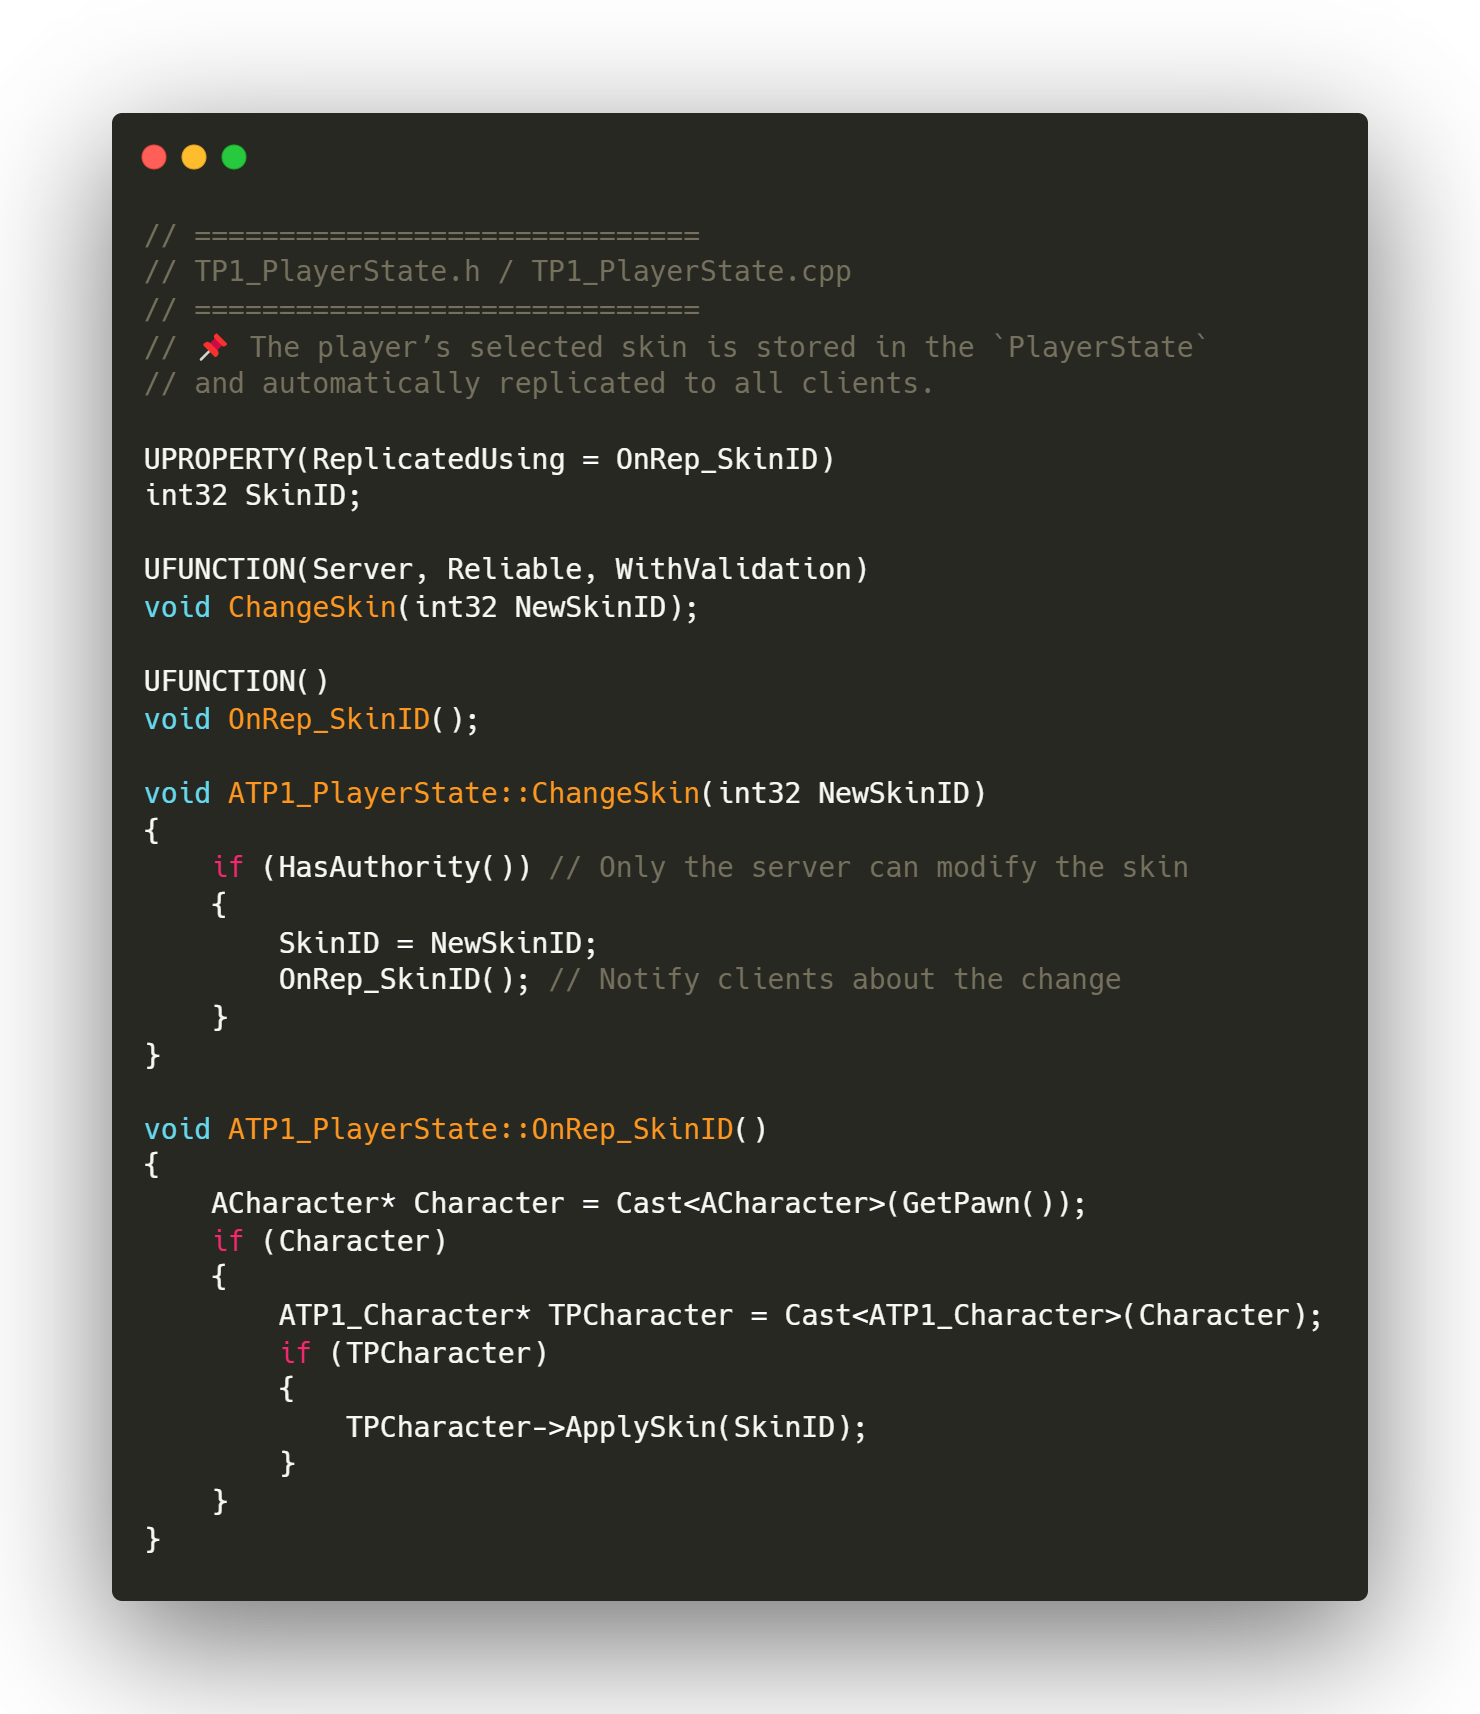Click the empty 'UFUNCTION()' macro line
This screenshot has height=1714, width=1480.
(237, 682)
